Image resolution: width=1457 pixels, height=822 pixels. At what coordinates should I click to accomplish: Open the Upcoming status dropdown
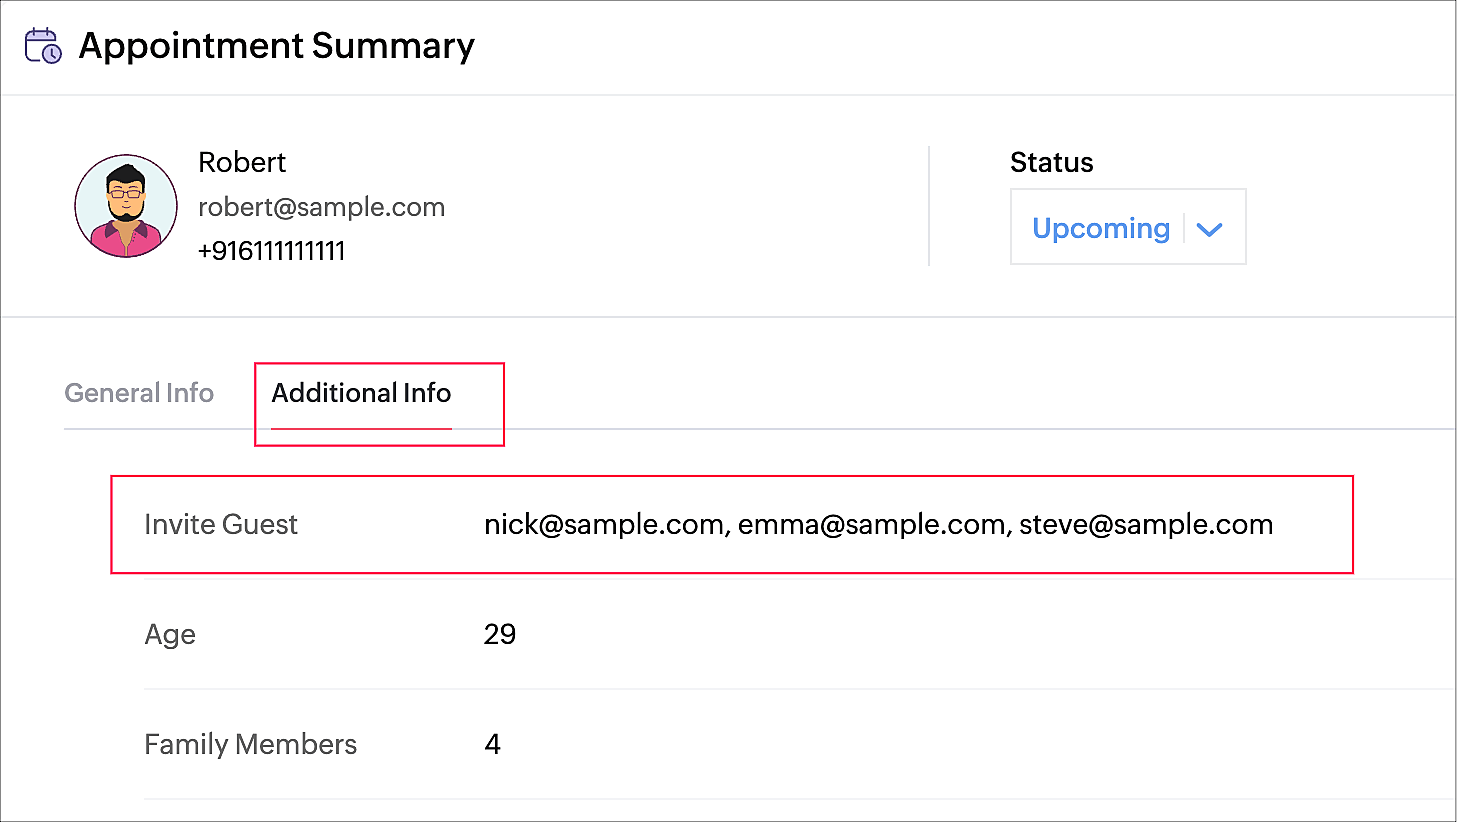tap(1127, 228)
